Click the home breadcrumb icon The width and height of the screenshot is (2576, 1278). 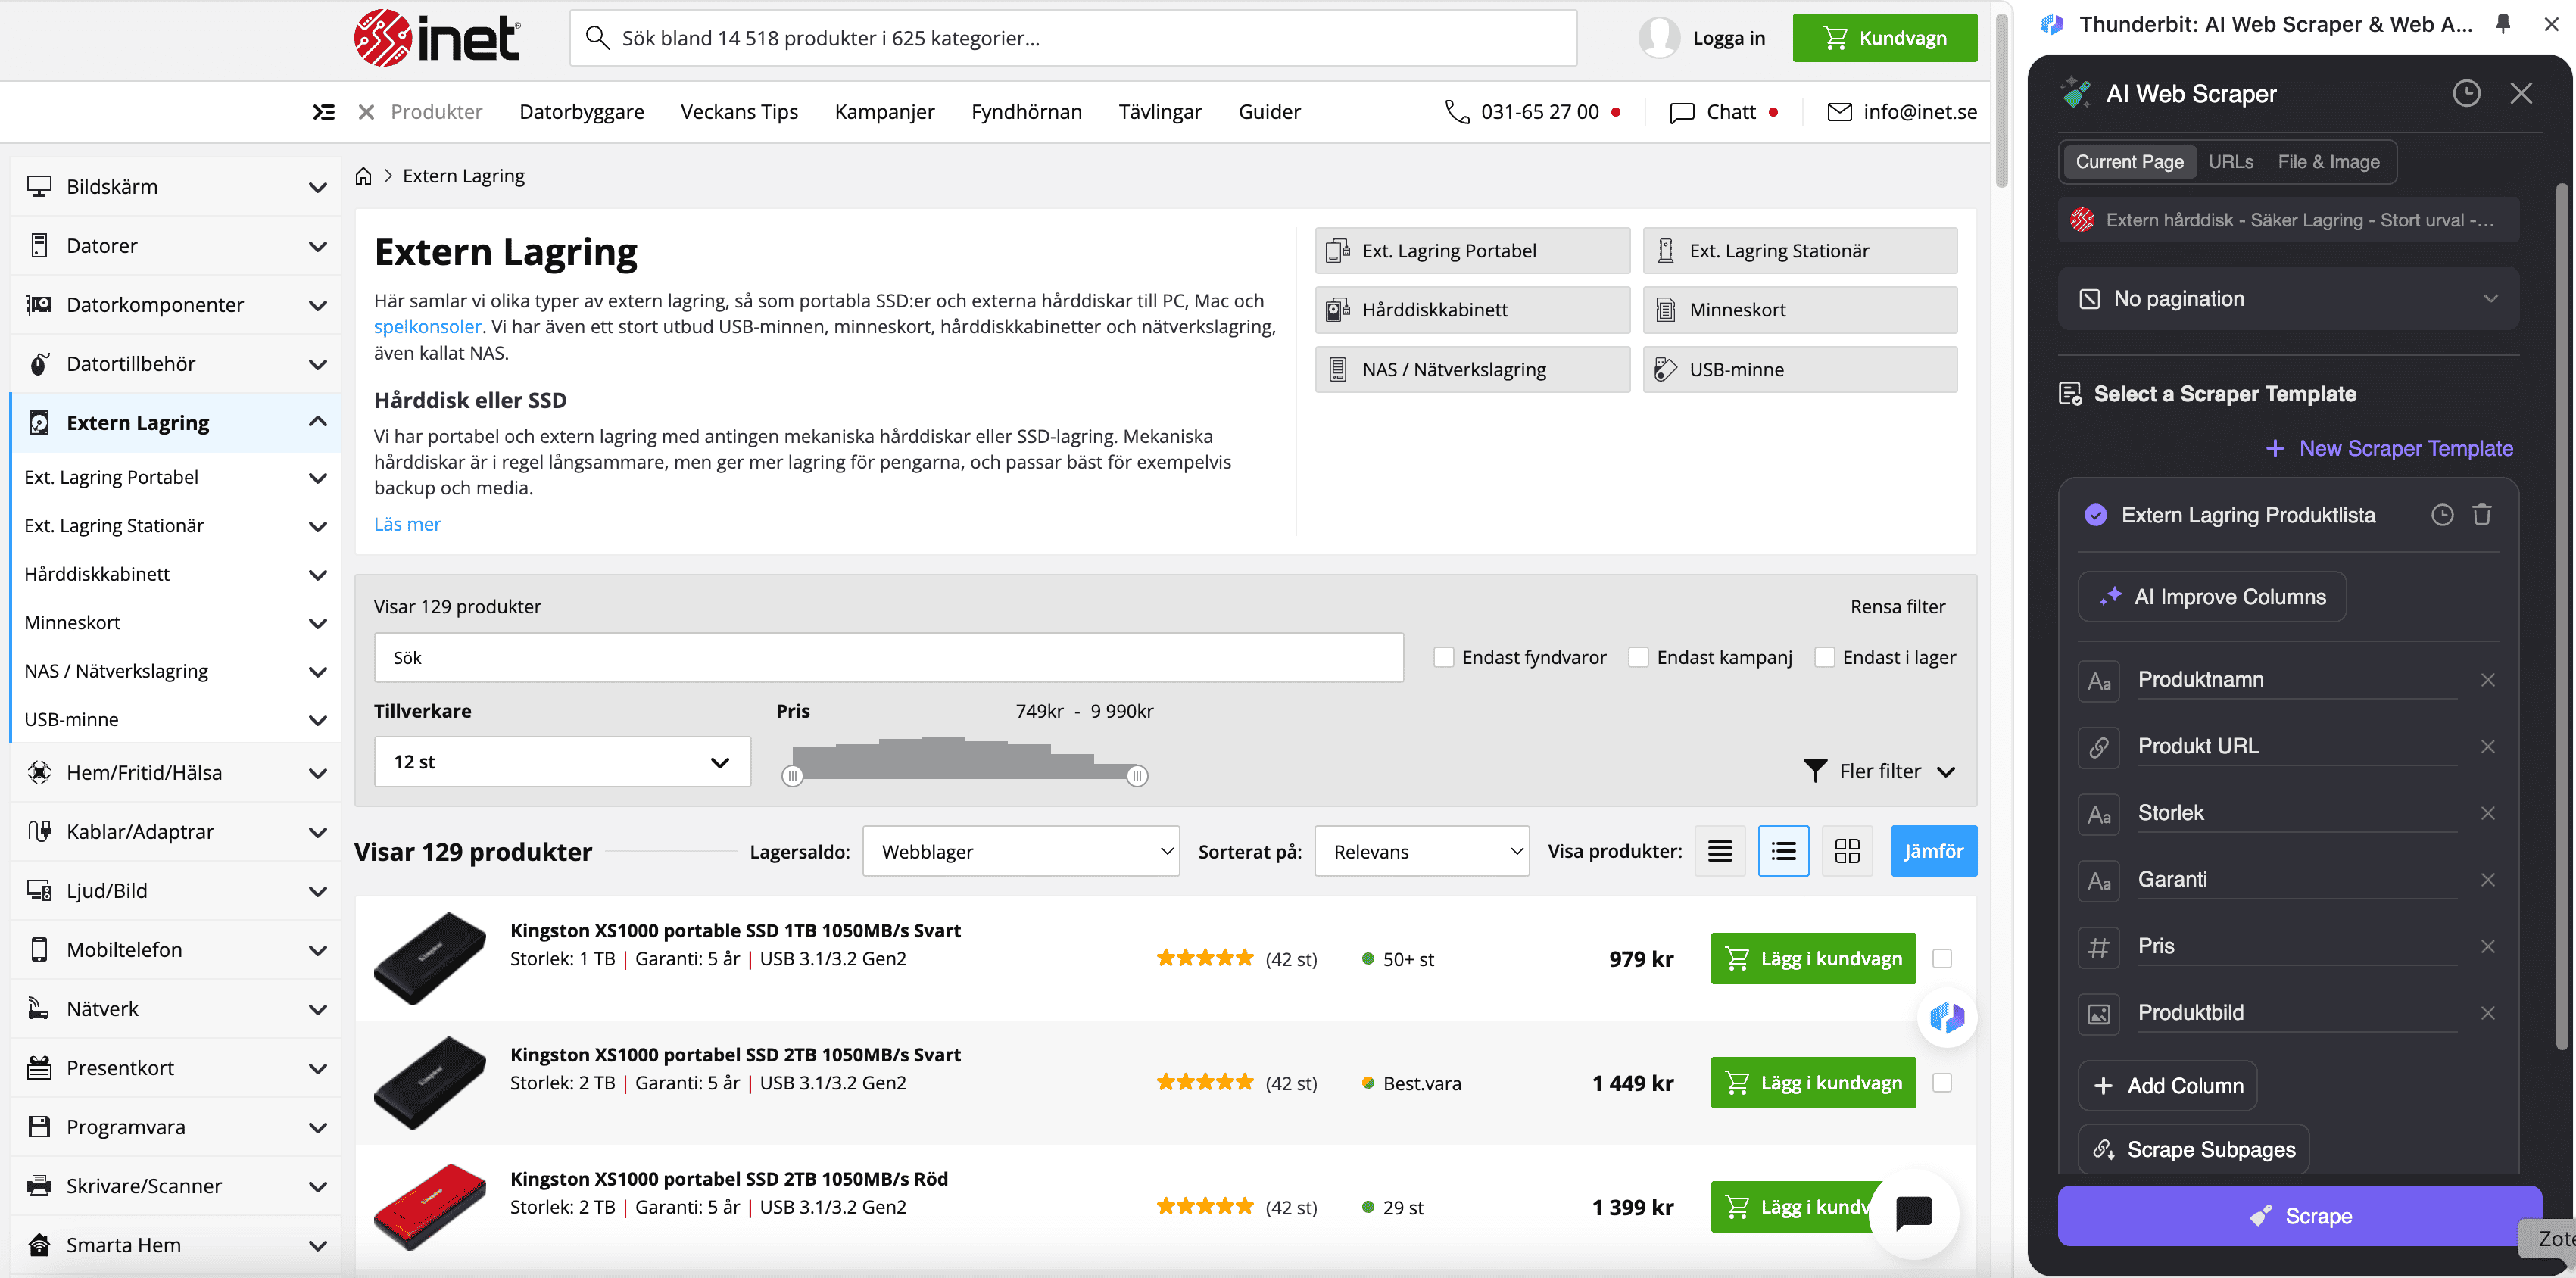click(363, 176)
